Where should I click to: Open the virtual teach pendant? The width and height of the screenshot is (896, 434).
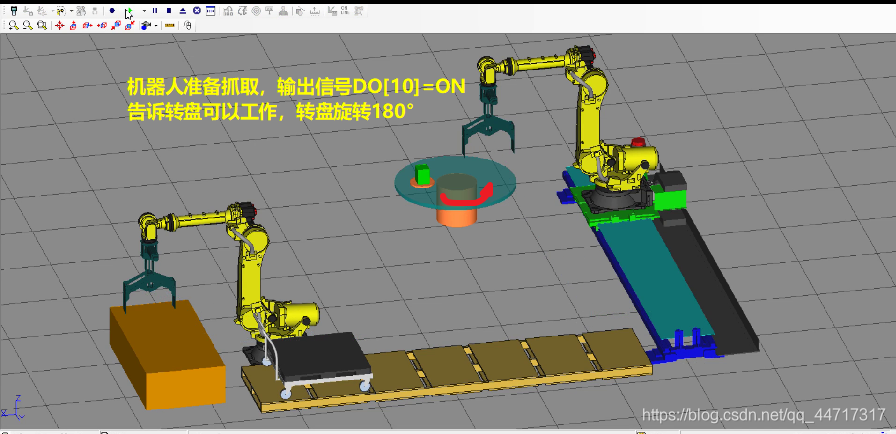point(13,11)
